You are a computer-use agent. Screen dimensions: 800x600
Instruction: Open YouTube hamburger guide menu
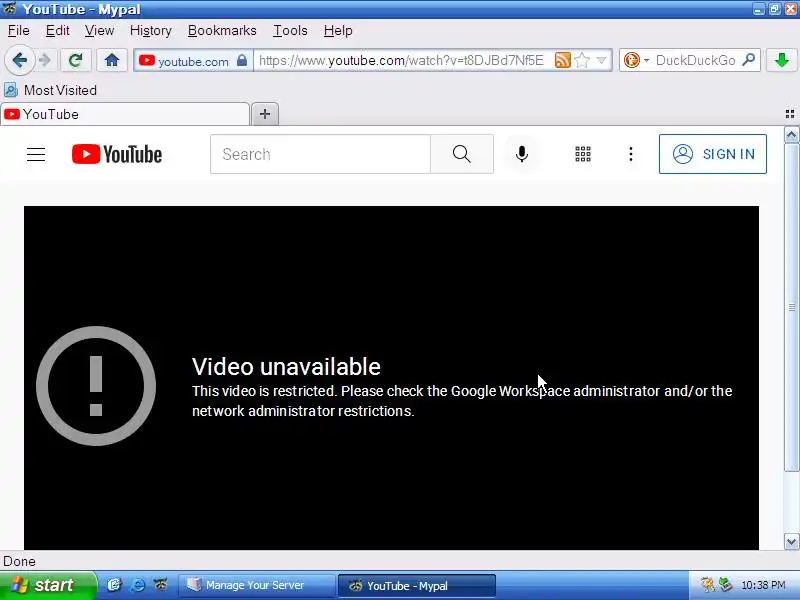tap(36, 154)
